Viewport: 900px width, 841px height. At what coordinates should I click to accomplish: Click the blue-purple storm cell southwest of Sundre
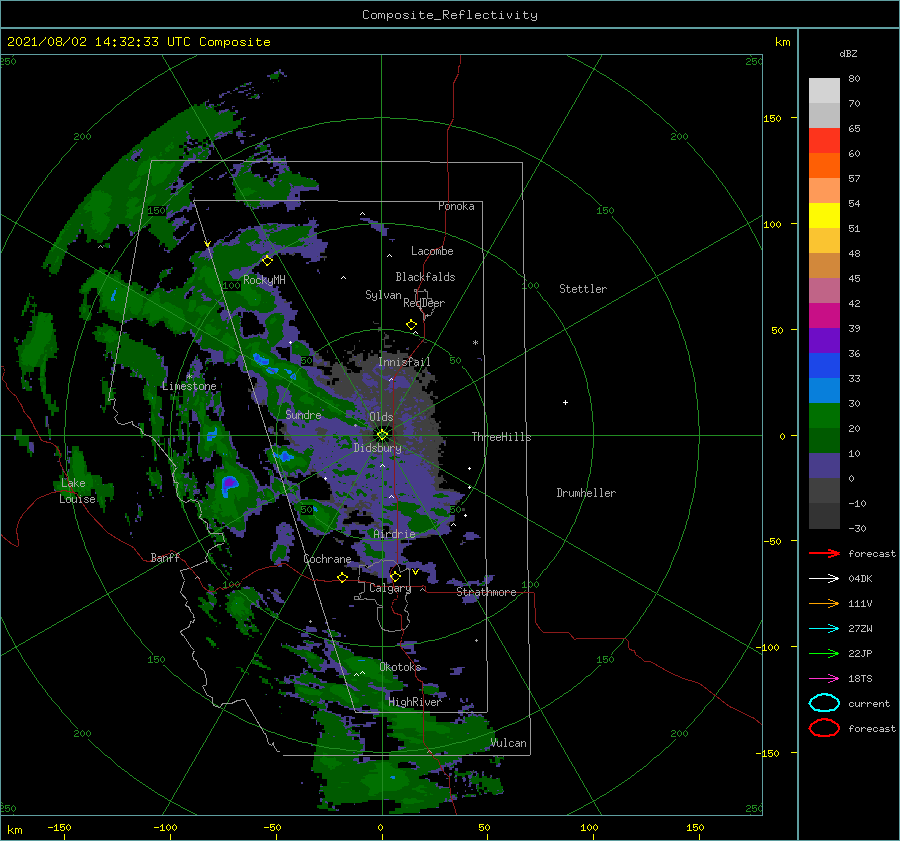pos(230,484)
